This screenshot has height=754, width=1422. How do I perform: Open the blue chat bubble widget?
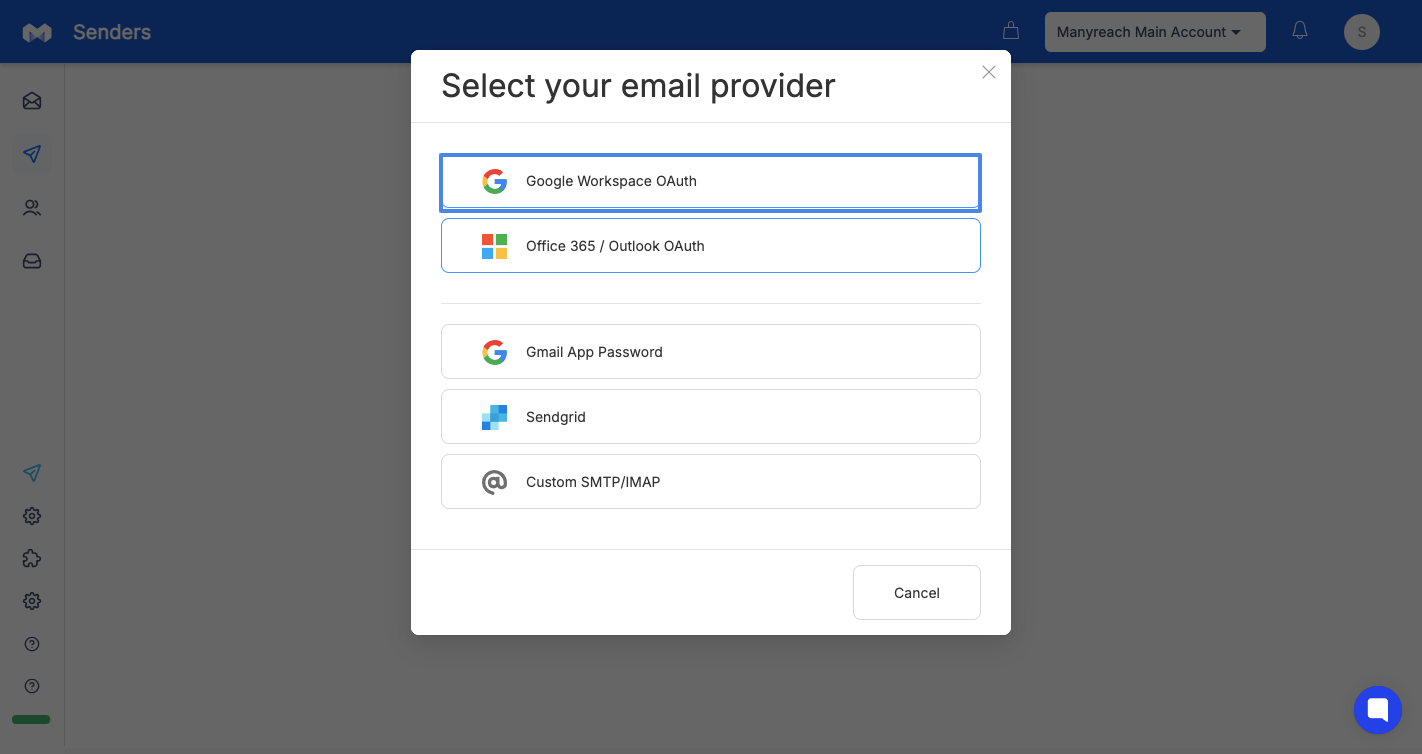point(1378,710)
